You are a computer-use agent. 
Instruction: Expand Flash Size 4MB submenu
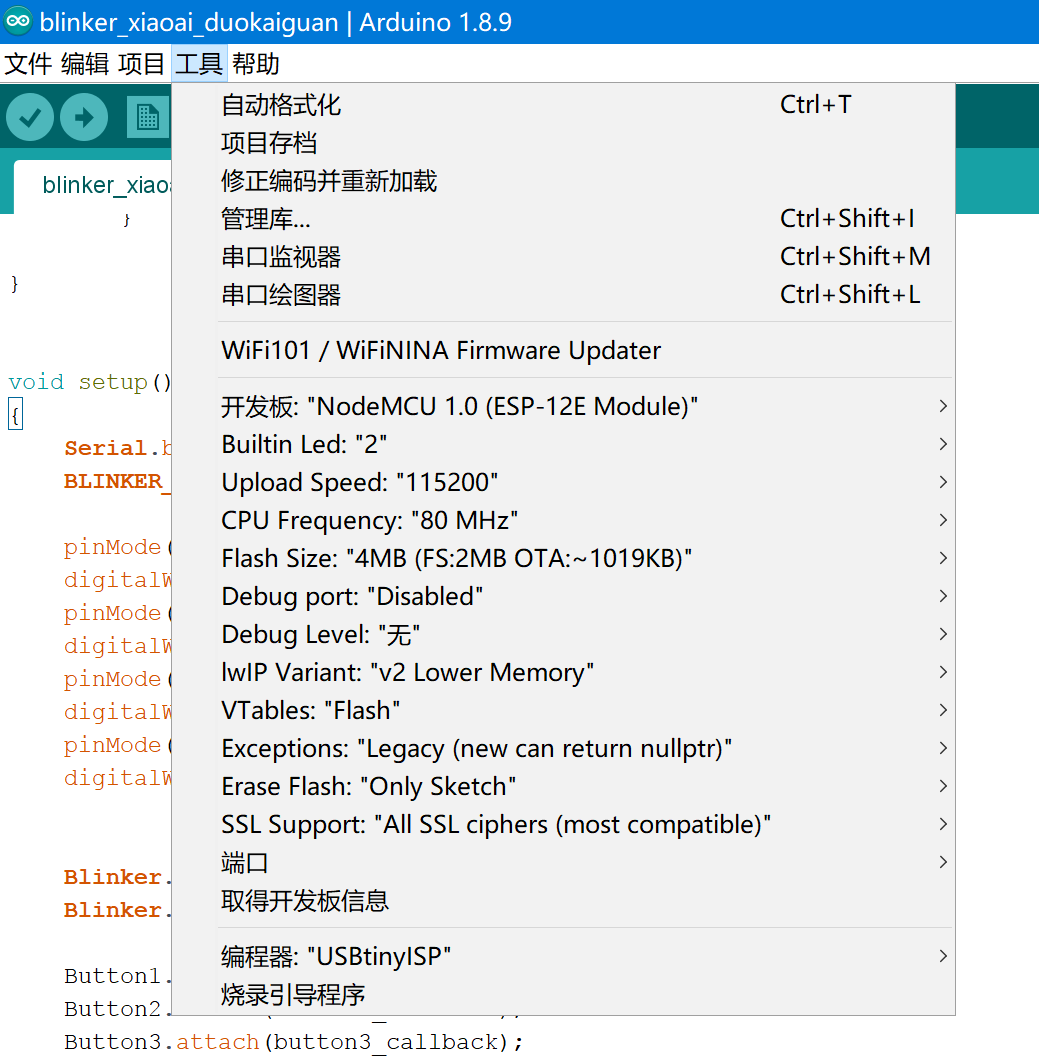[563, 558]
